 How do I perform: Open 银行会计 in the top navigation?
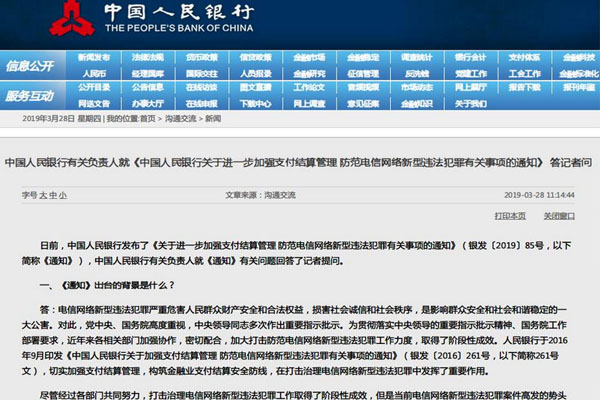[x=471, y=57]
